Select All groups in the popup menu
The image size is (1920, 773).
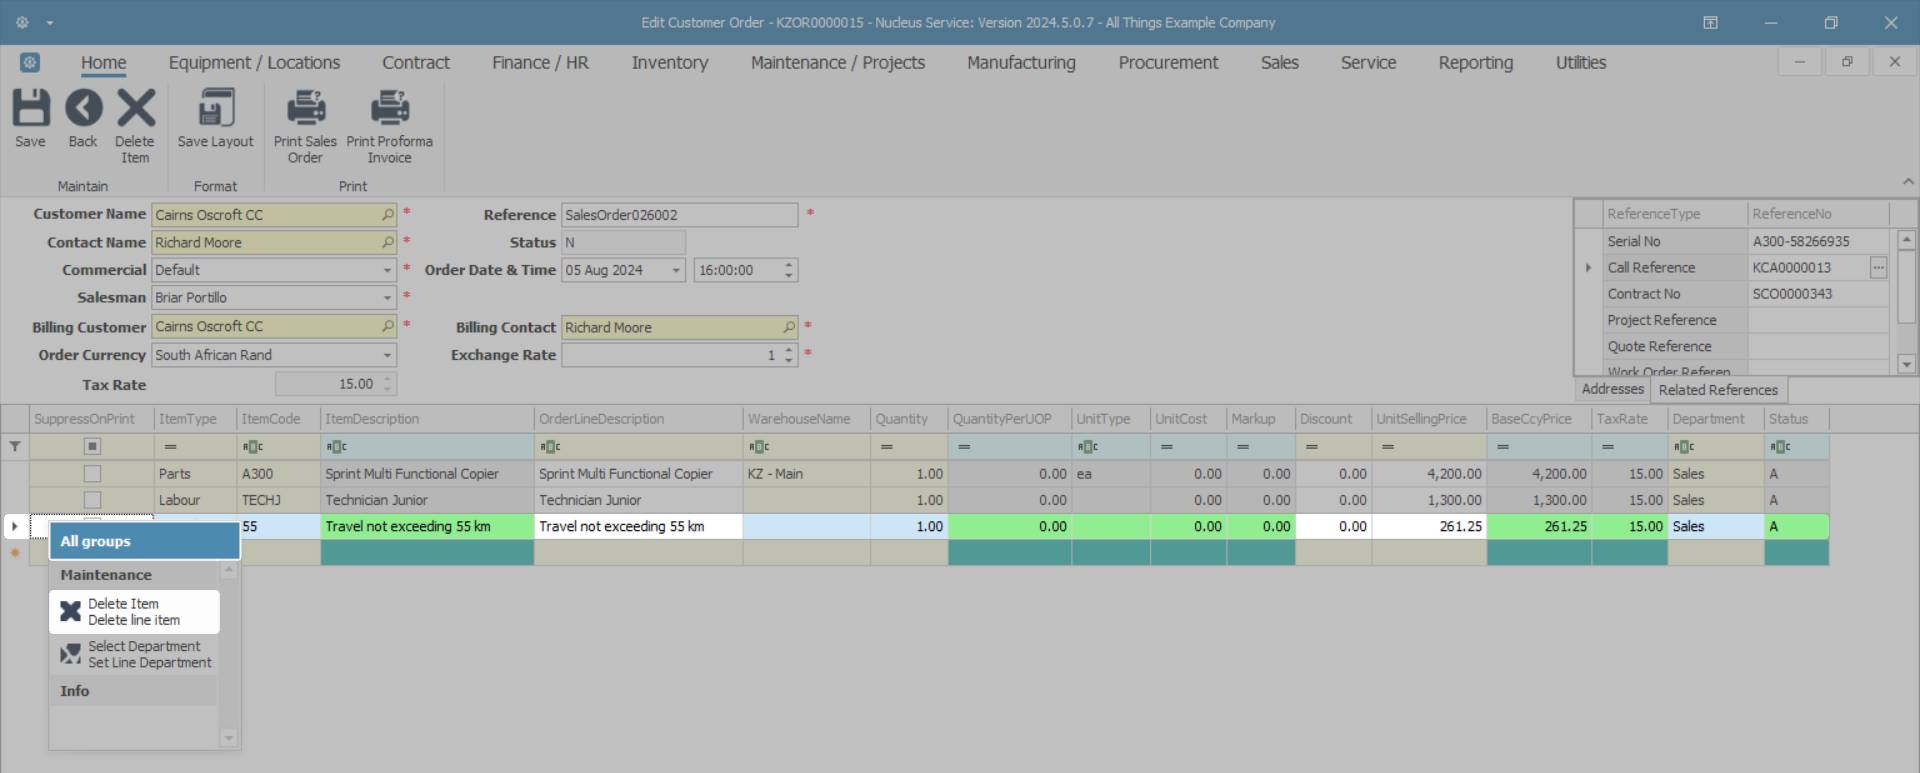pos(145,541)
